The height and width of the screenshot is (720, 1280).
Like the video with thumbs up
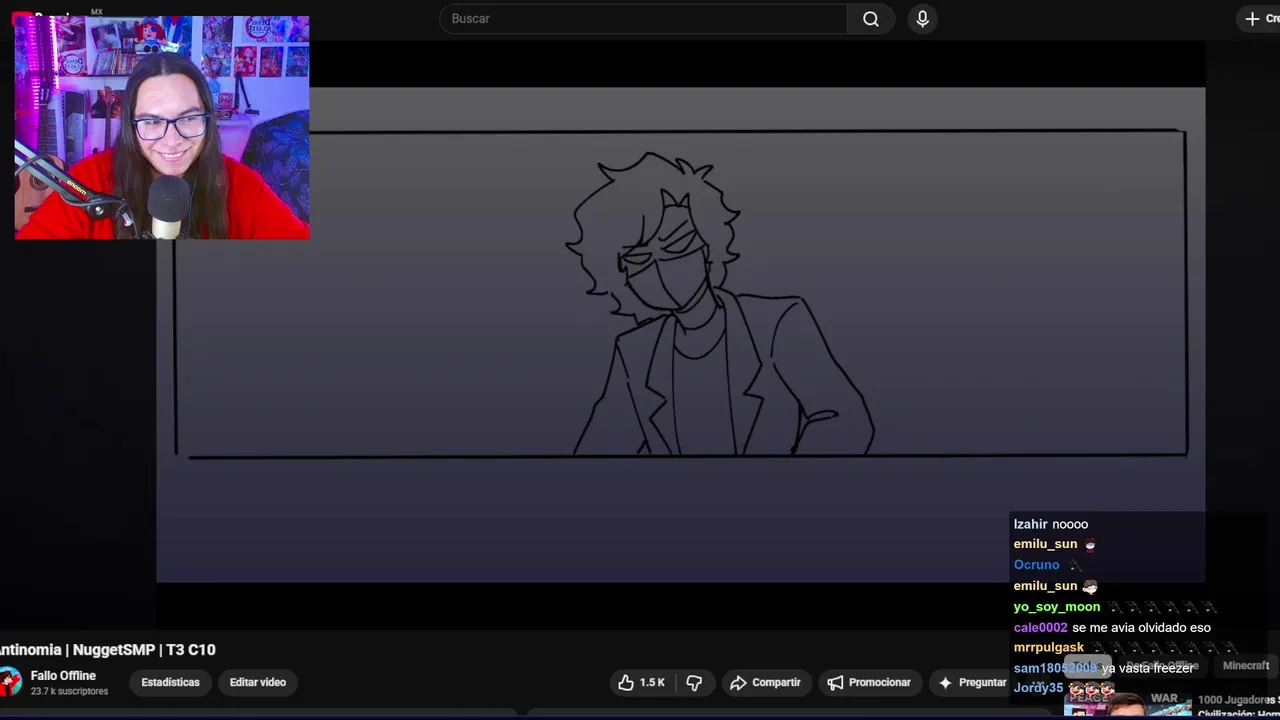point(642,682)
